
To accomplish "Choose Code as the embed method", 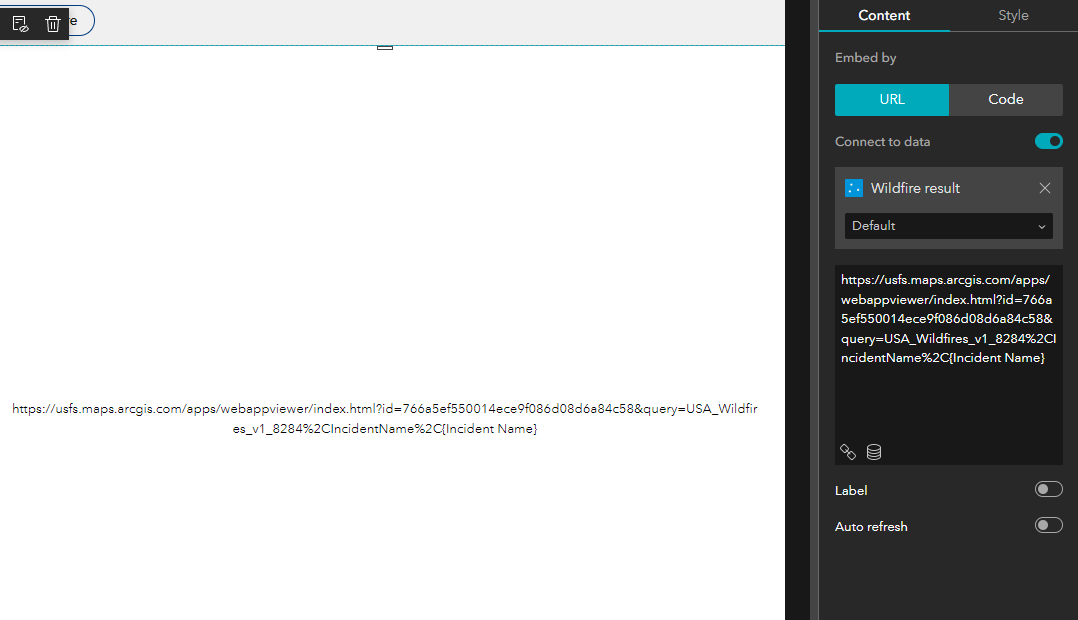I will tap(1005, 99).
